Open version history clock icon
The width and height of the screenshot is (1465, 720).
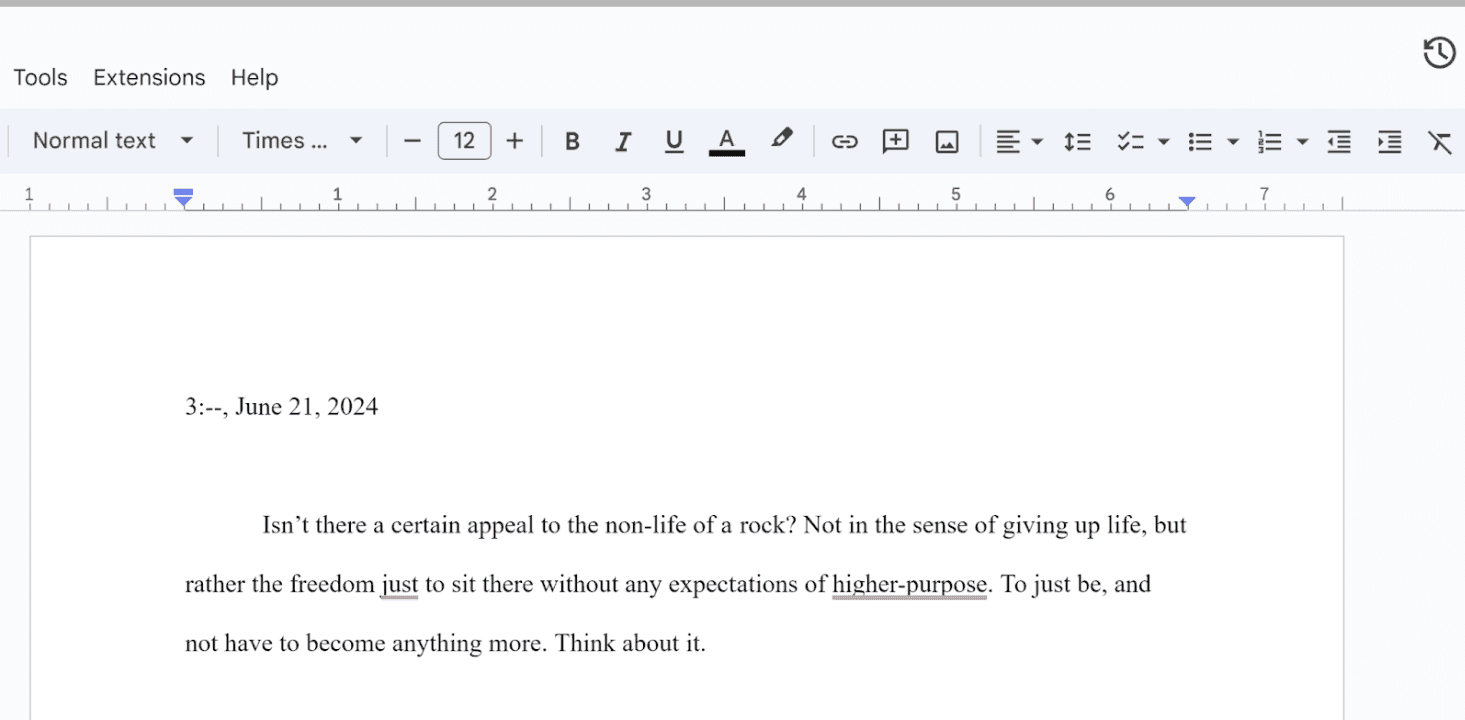pos(1438,53)
